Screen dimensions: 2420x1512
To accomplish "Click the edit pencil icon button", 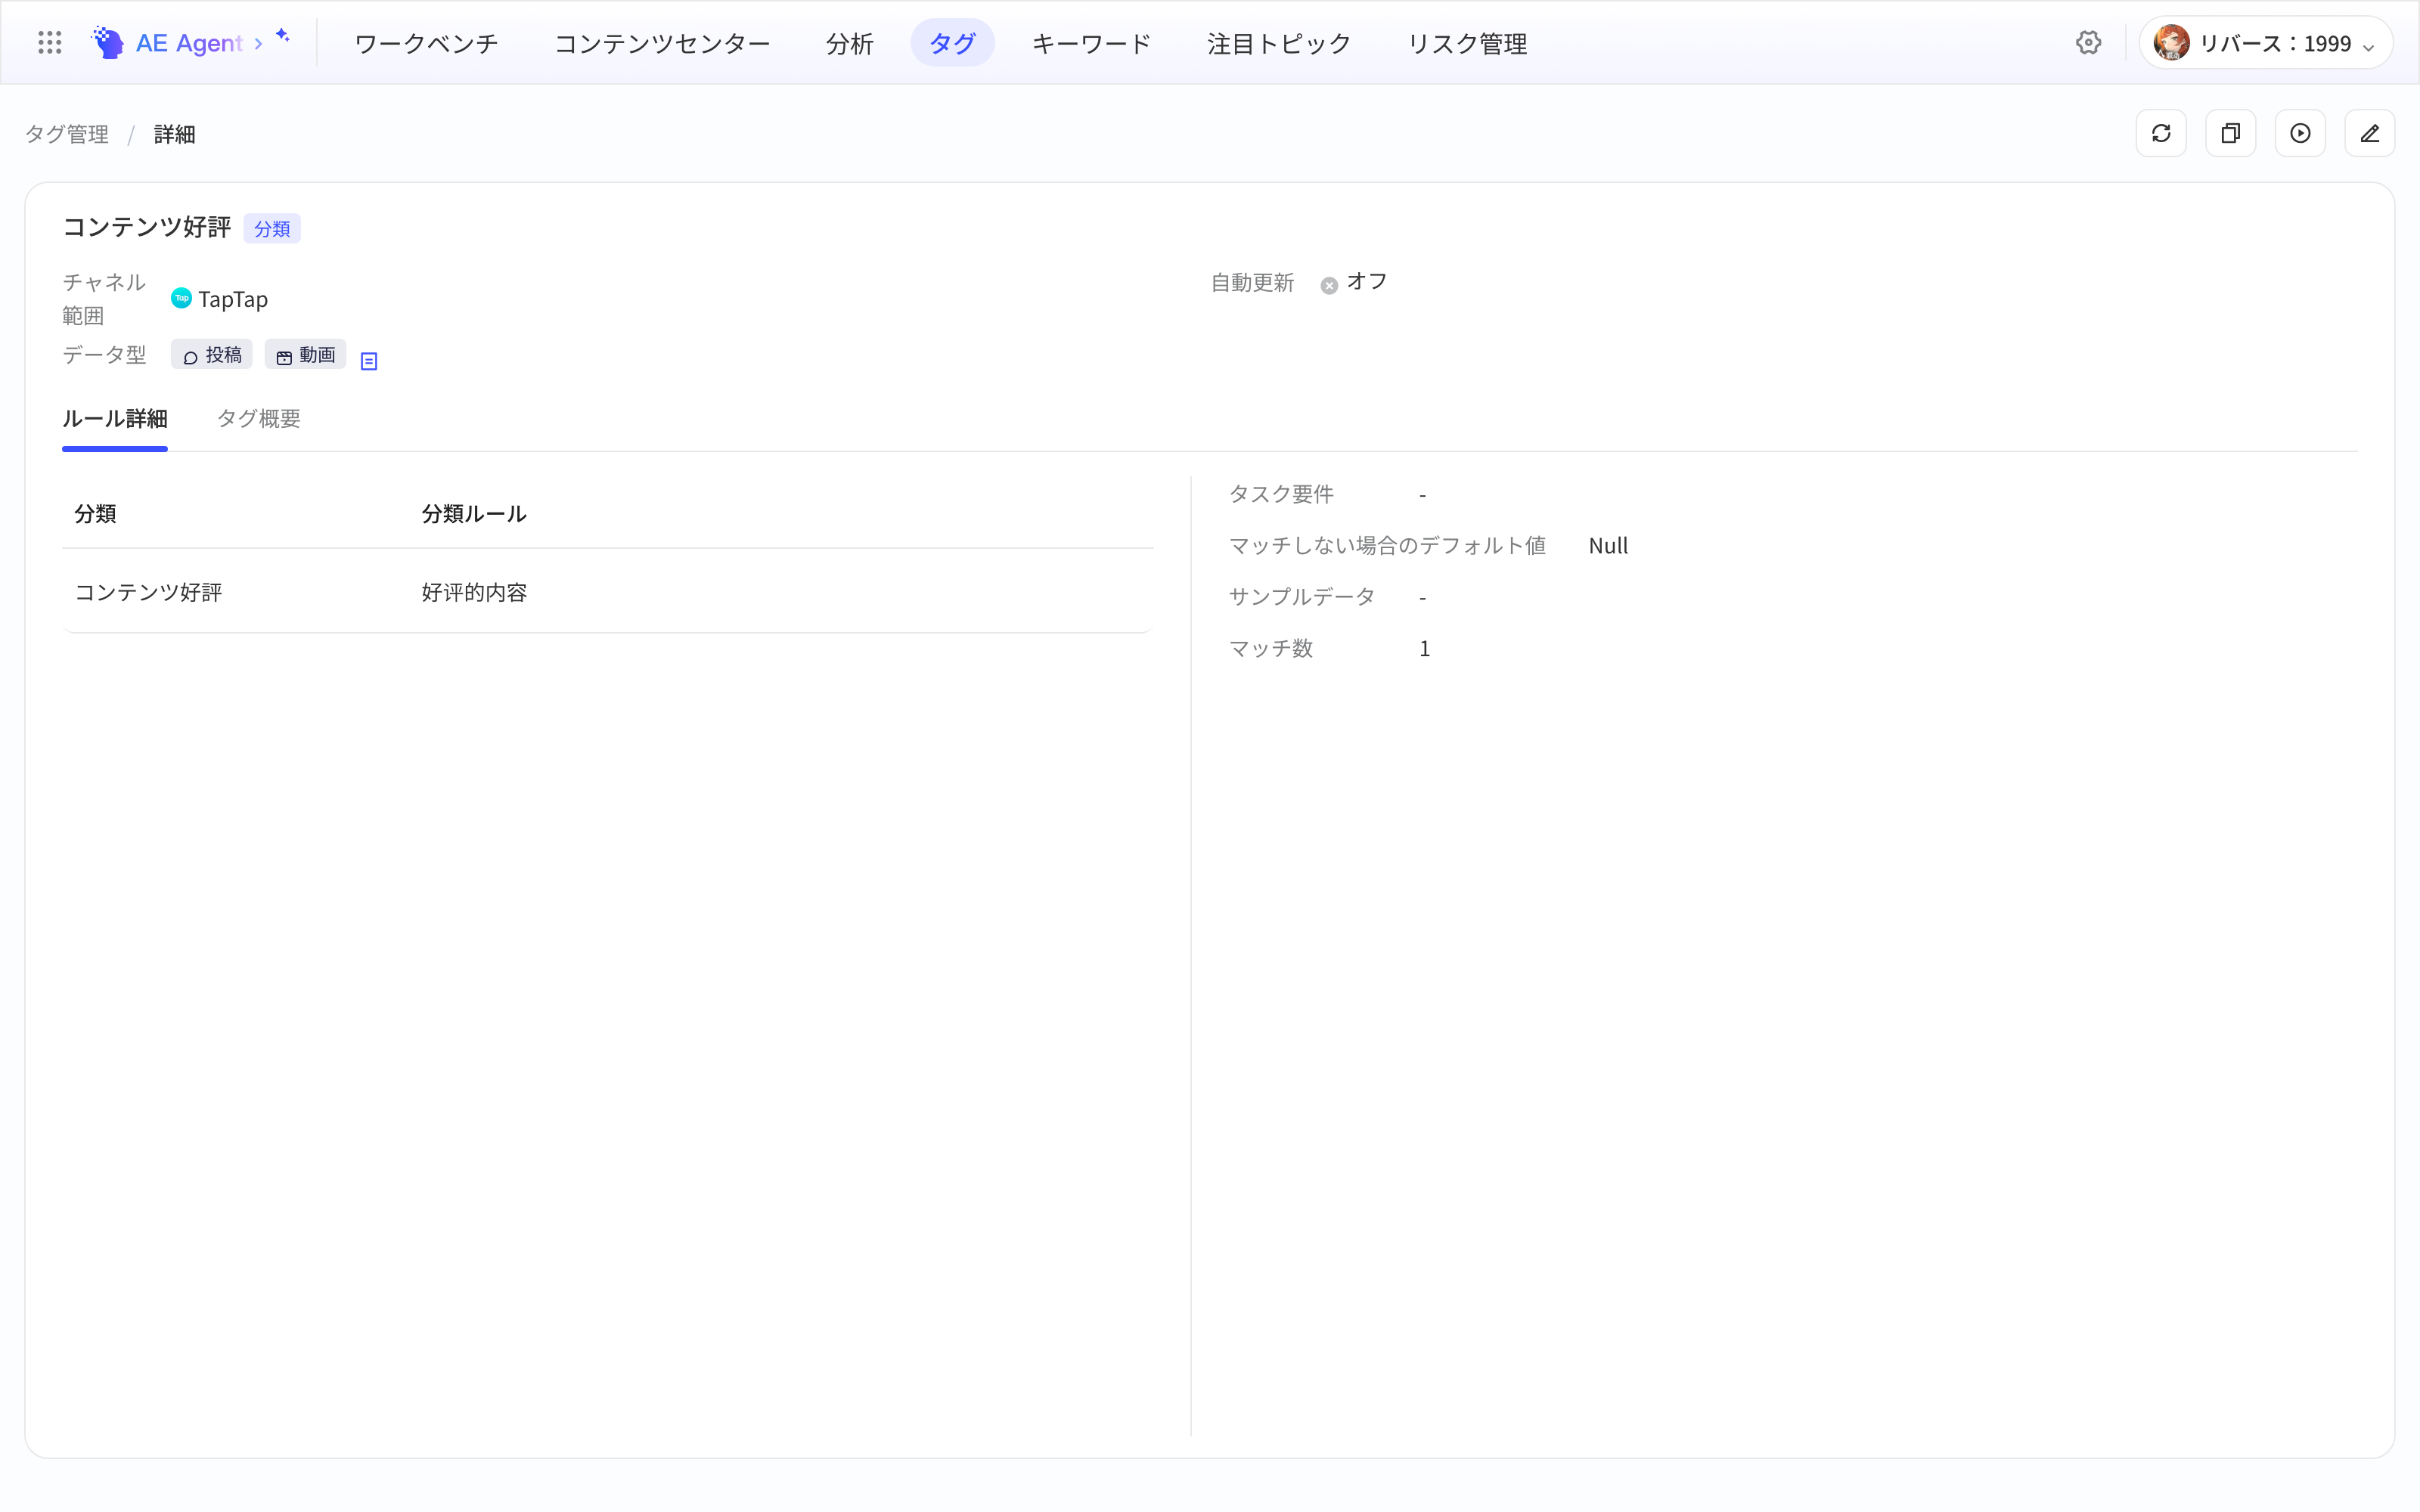I will 2370,133.
